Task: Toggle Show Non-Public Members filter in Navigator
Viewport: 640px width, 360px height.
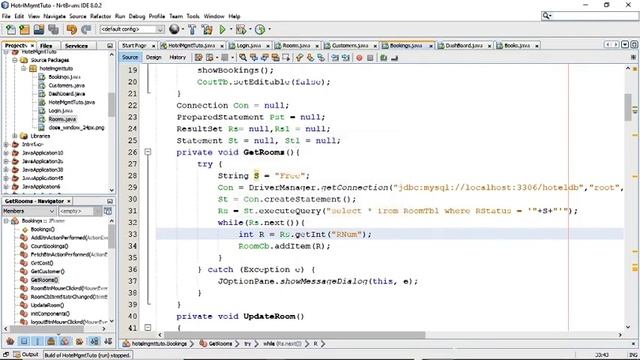Action: [x=51, y=341]
